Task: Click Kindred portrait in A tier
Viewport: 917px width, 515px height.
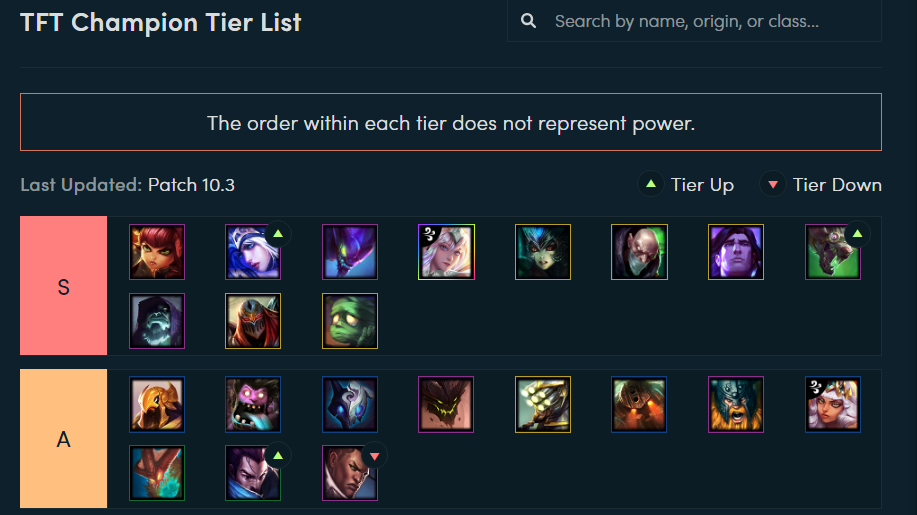Action: [x=350, y=405]
